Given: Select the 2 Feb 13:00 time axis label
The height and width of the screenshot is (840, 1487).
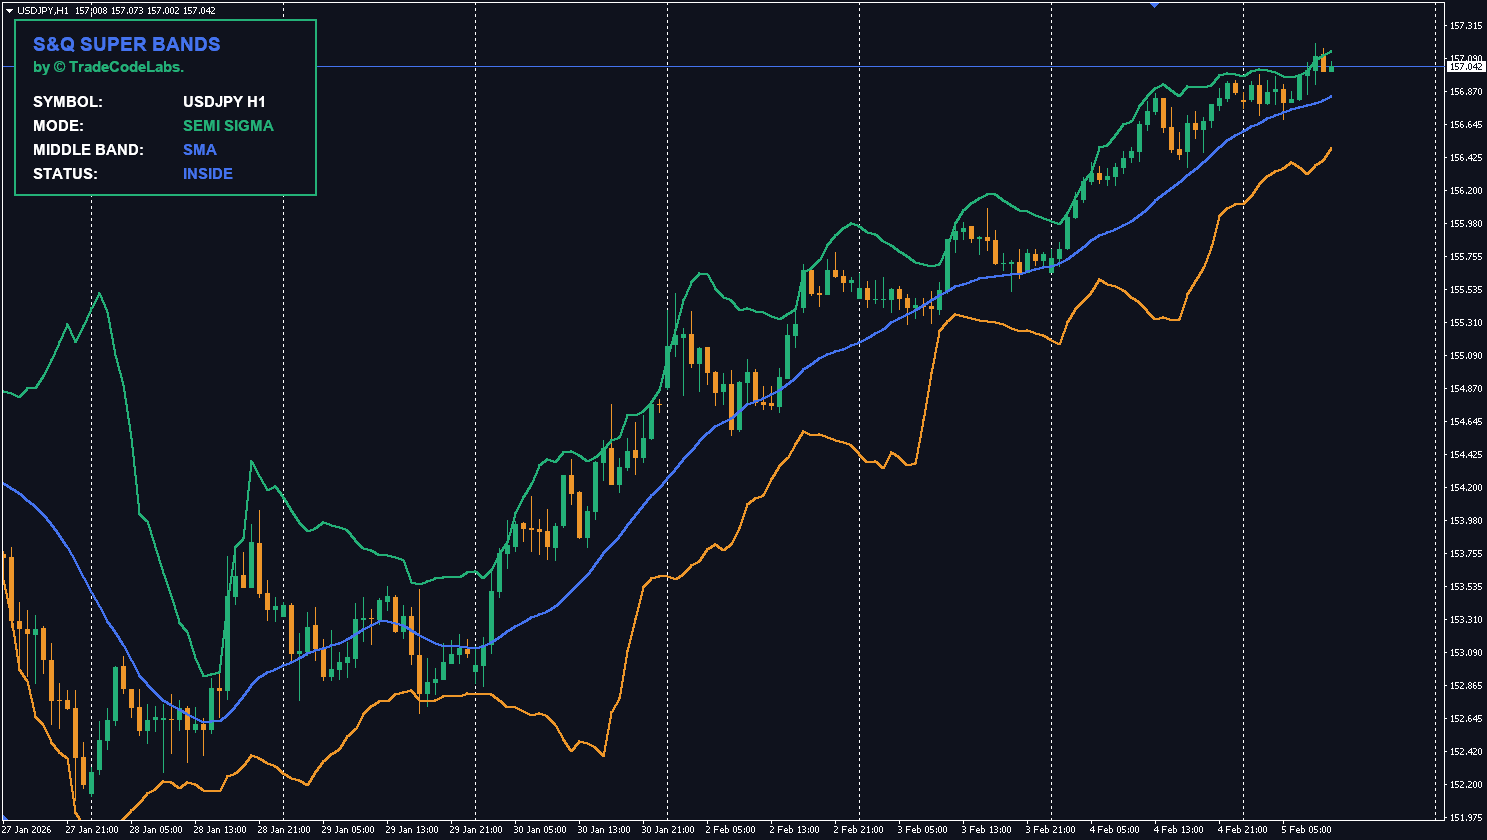Looking at the screenshot, I should (x=795, y=829).
